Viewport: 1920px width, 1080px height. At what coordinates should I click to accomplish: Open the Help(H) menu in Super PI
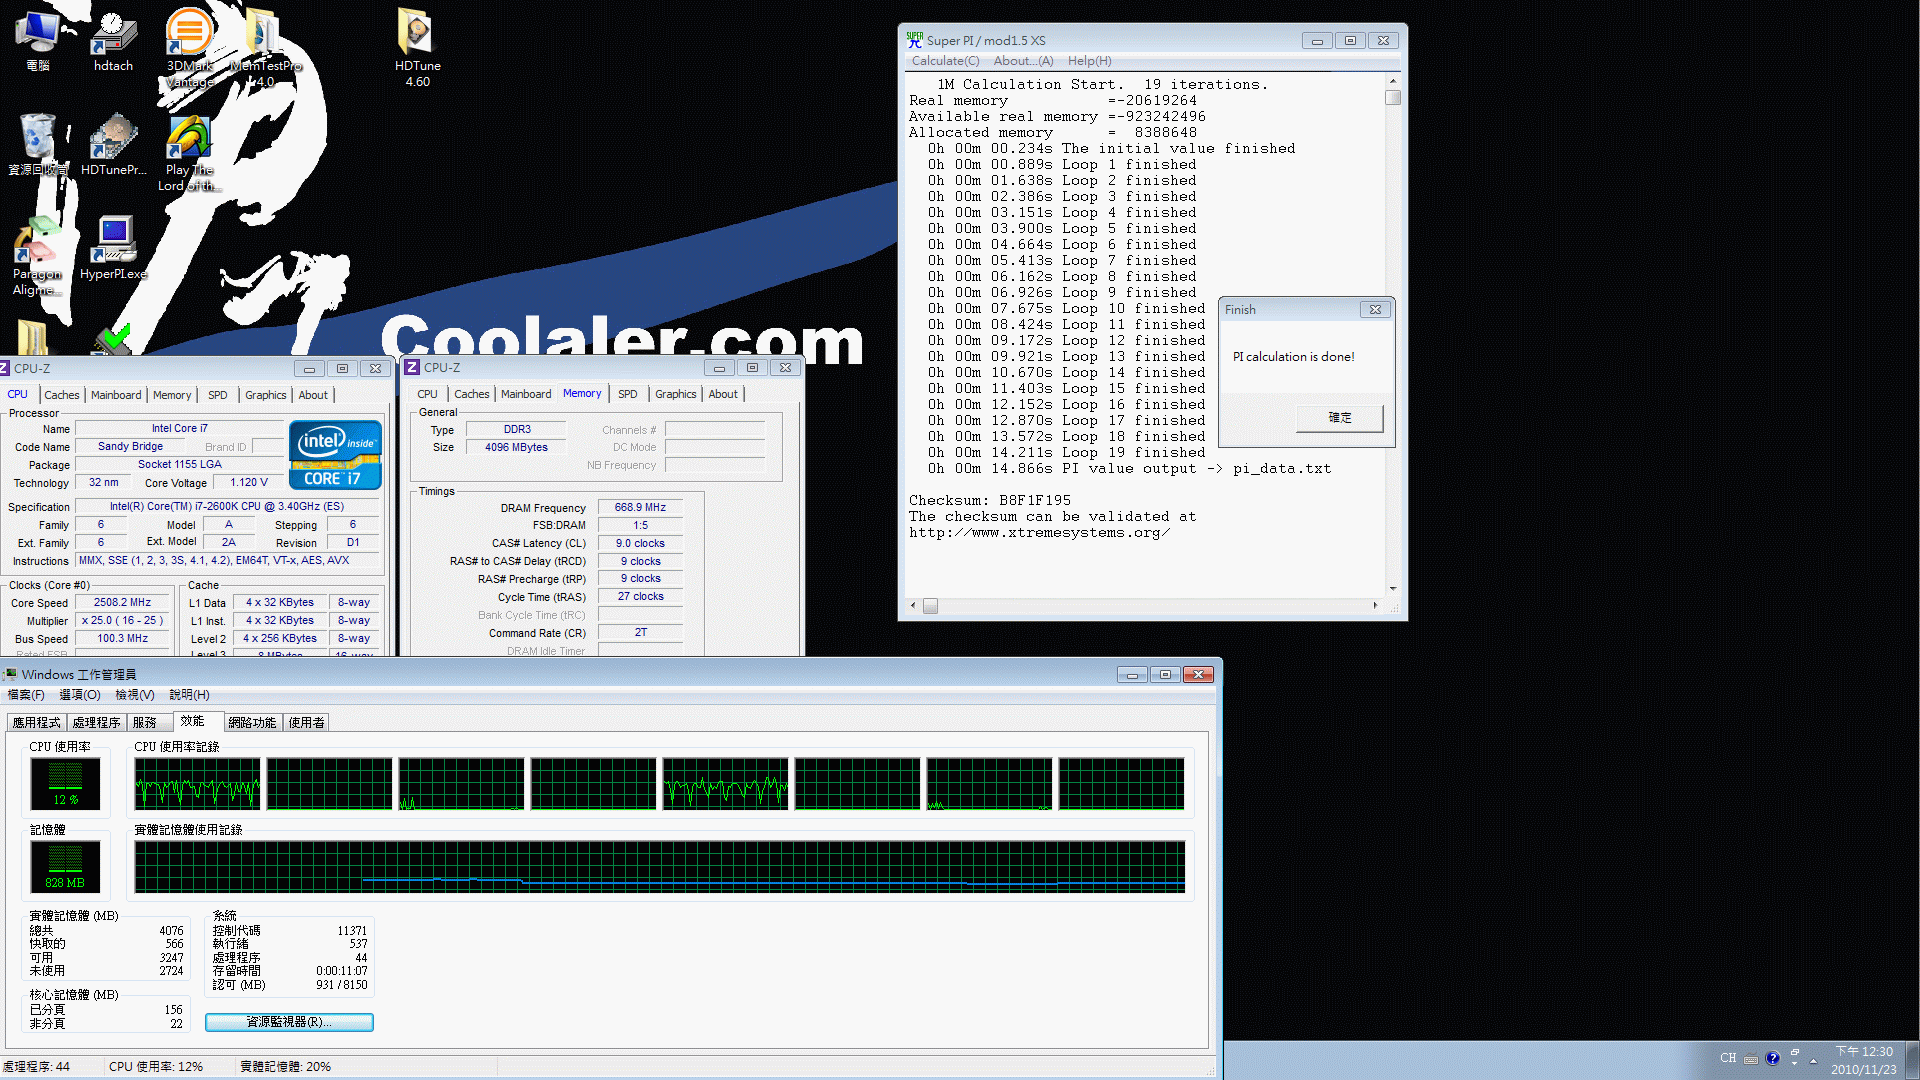click(1089, 61)
